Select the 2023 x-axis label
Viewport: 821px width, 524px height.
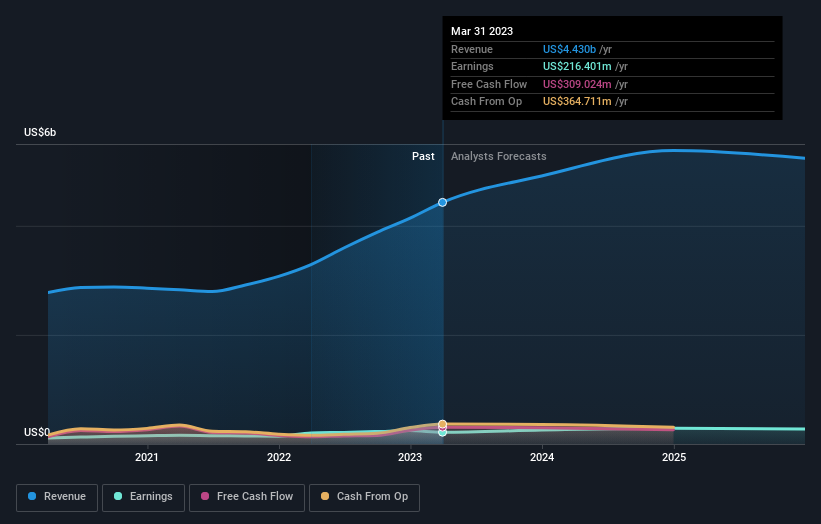pos(410,457)
